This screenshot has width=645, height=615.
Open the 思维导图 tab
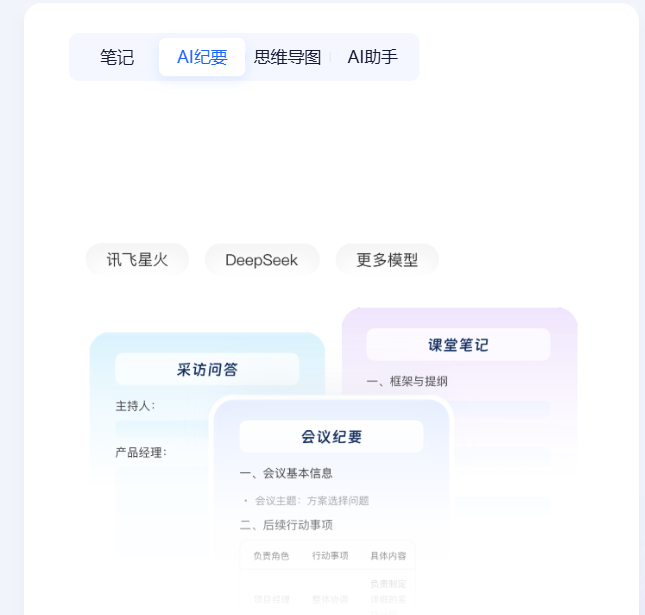pyautogui.click(x=288, y=57)
